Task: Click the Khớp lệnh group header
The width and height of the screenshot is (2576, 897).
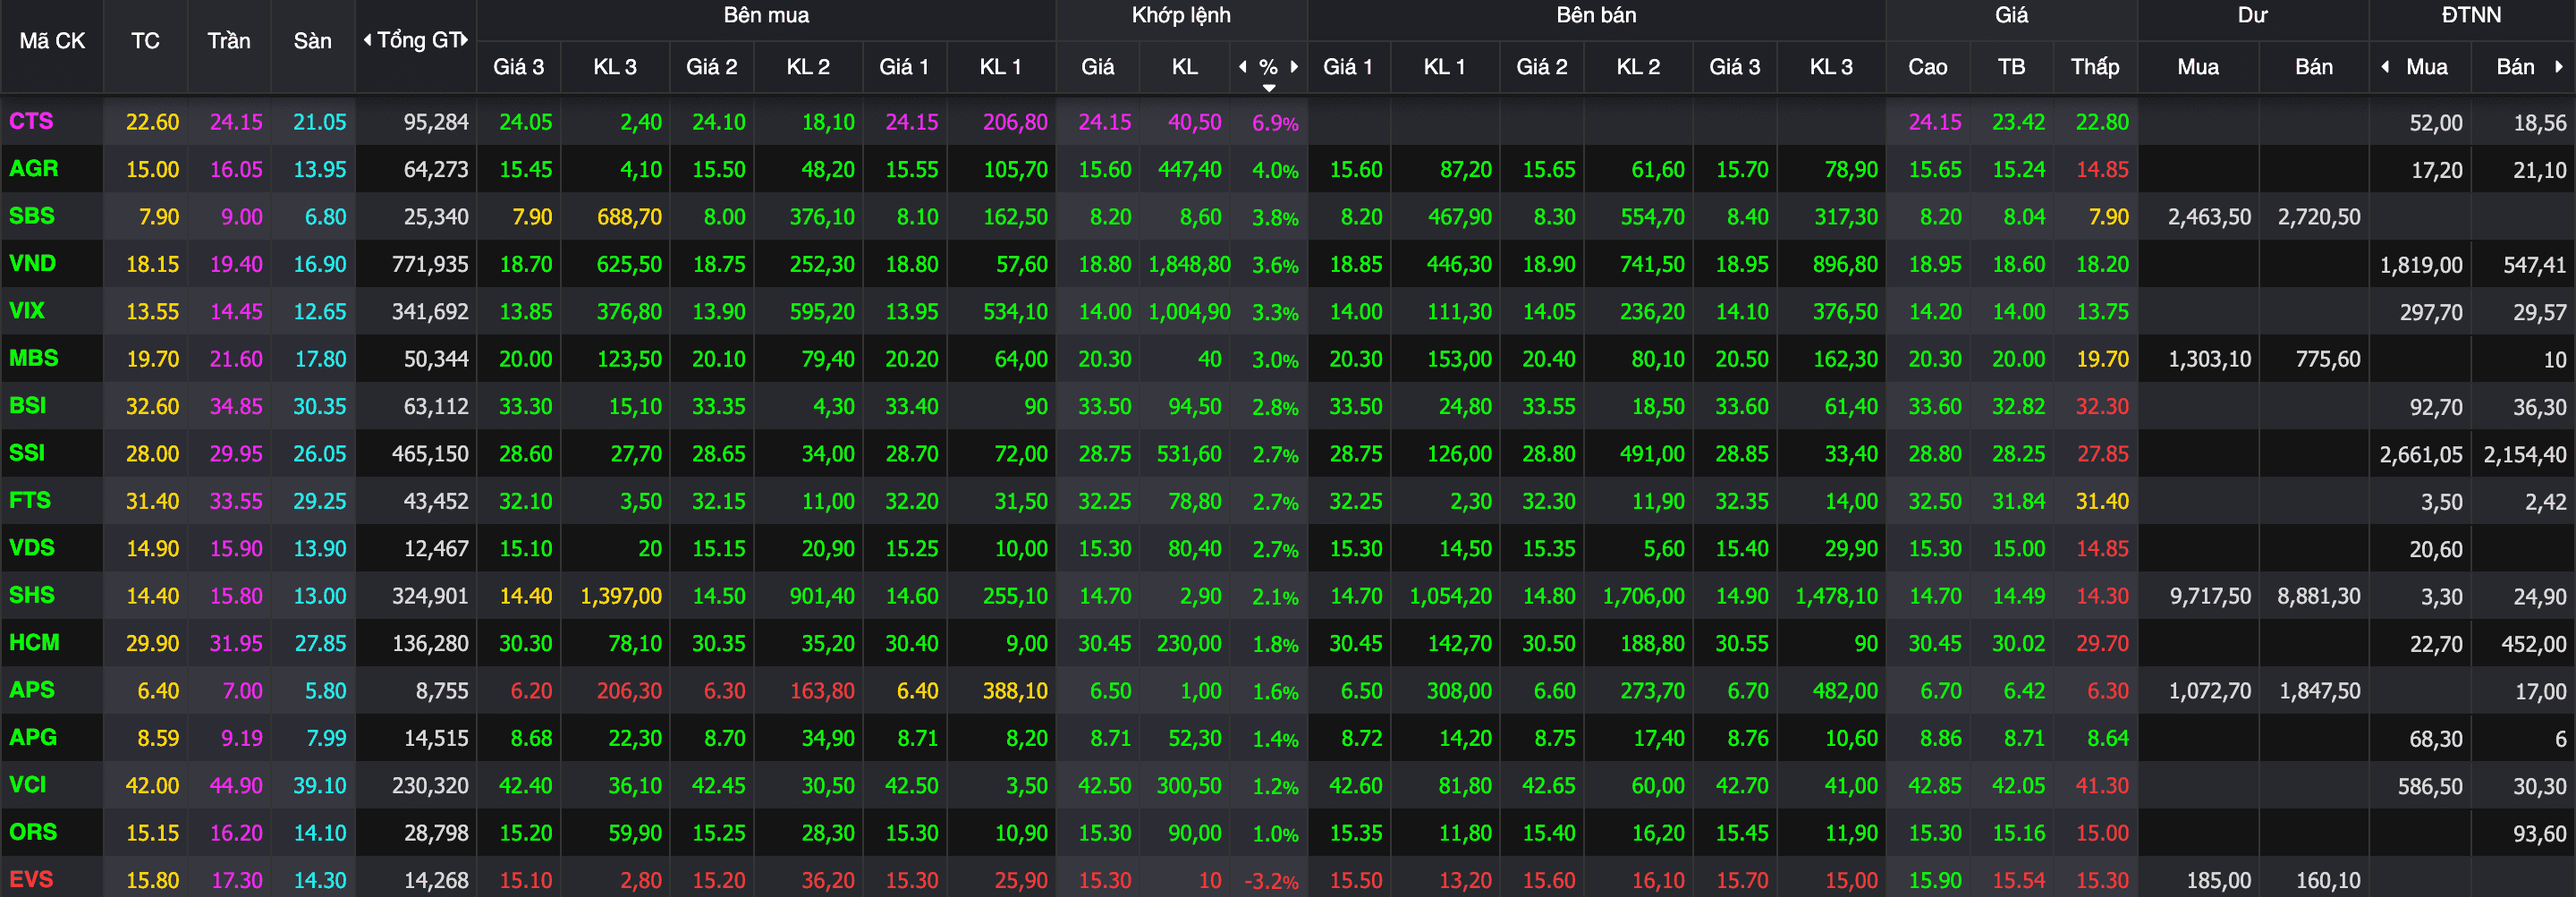Action: click(1181, 15)
